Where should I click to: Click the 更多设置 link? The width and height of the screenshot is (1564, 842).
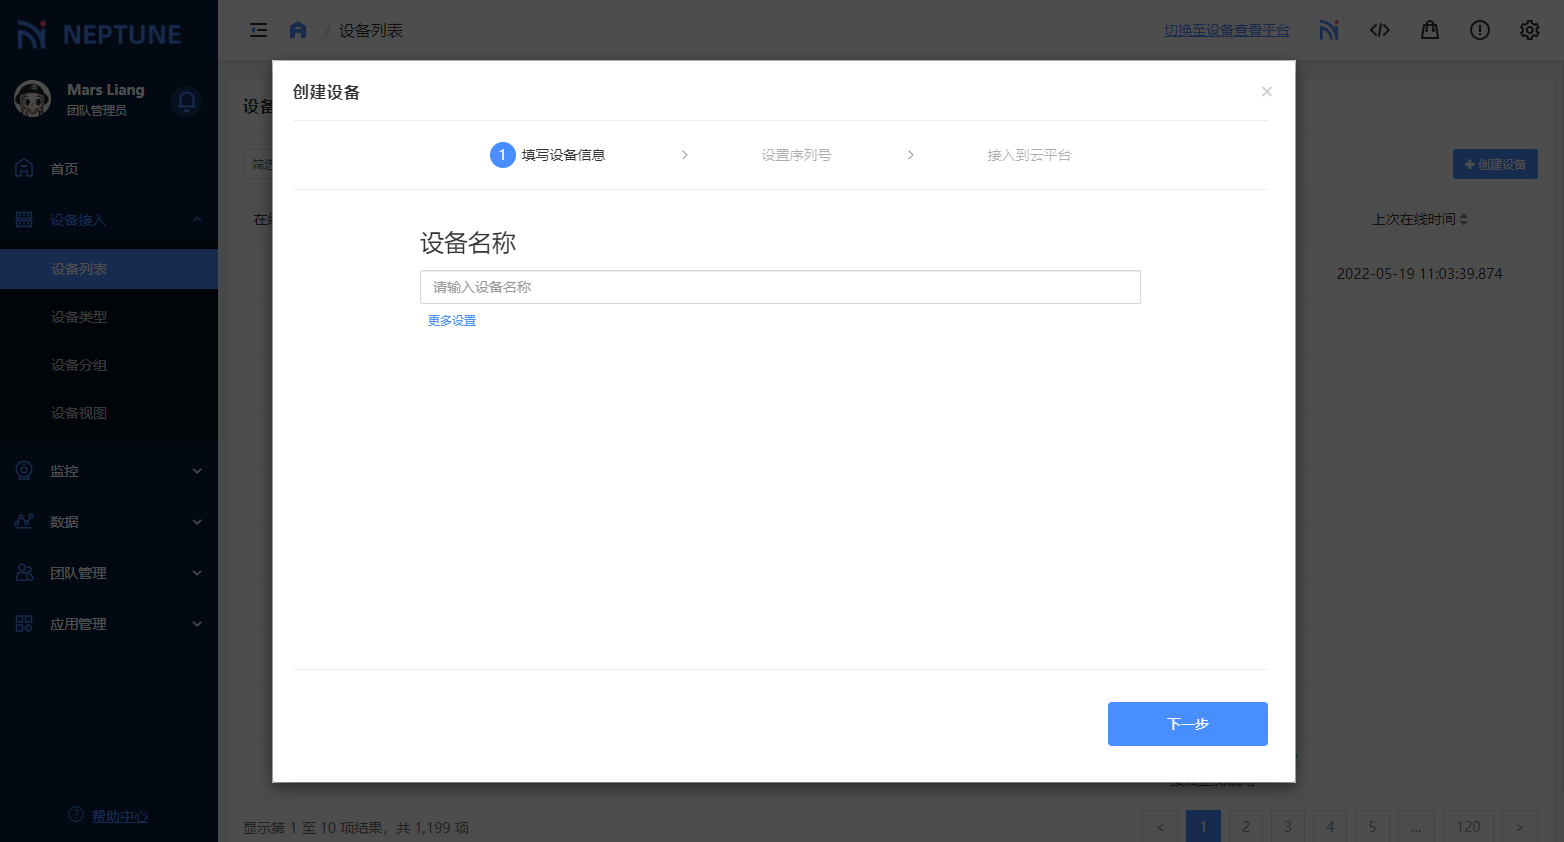[x=452, y=321]
